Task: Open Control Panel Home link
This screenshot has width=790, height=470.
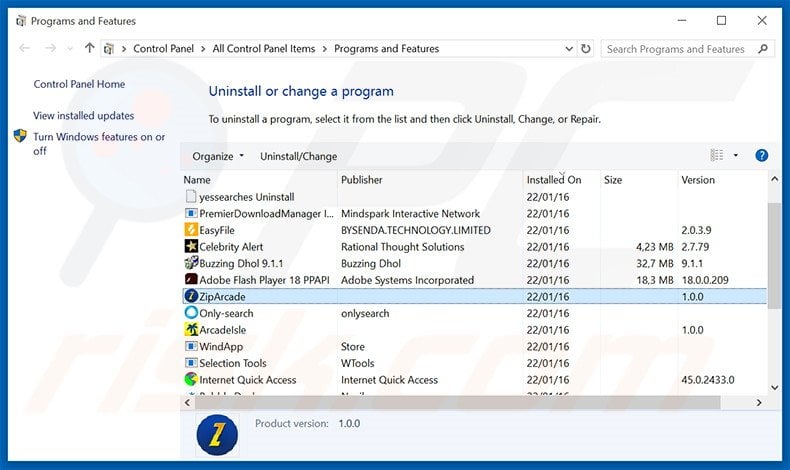Action: tap(79, 84)
